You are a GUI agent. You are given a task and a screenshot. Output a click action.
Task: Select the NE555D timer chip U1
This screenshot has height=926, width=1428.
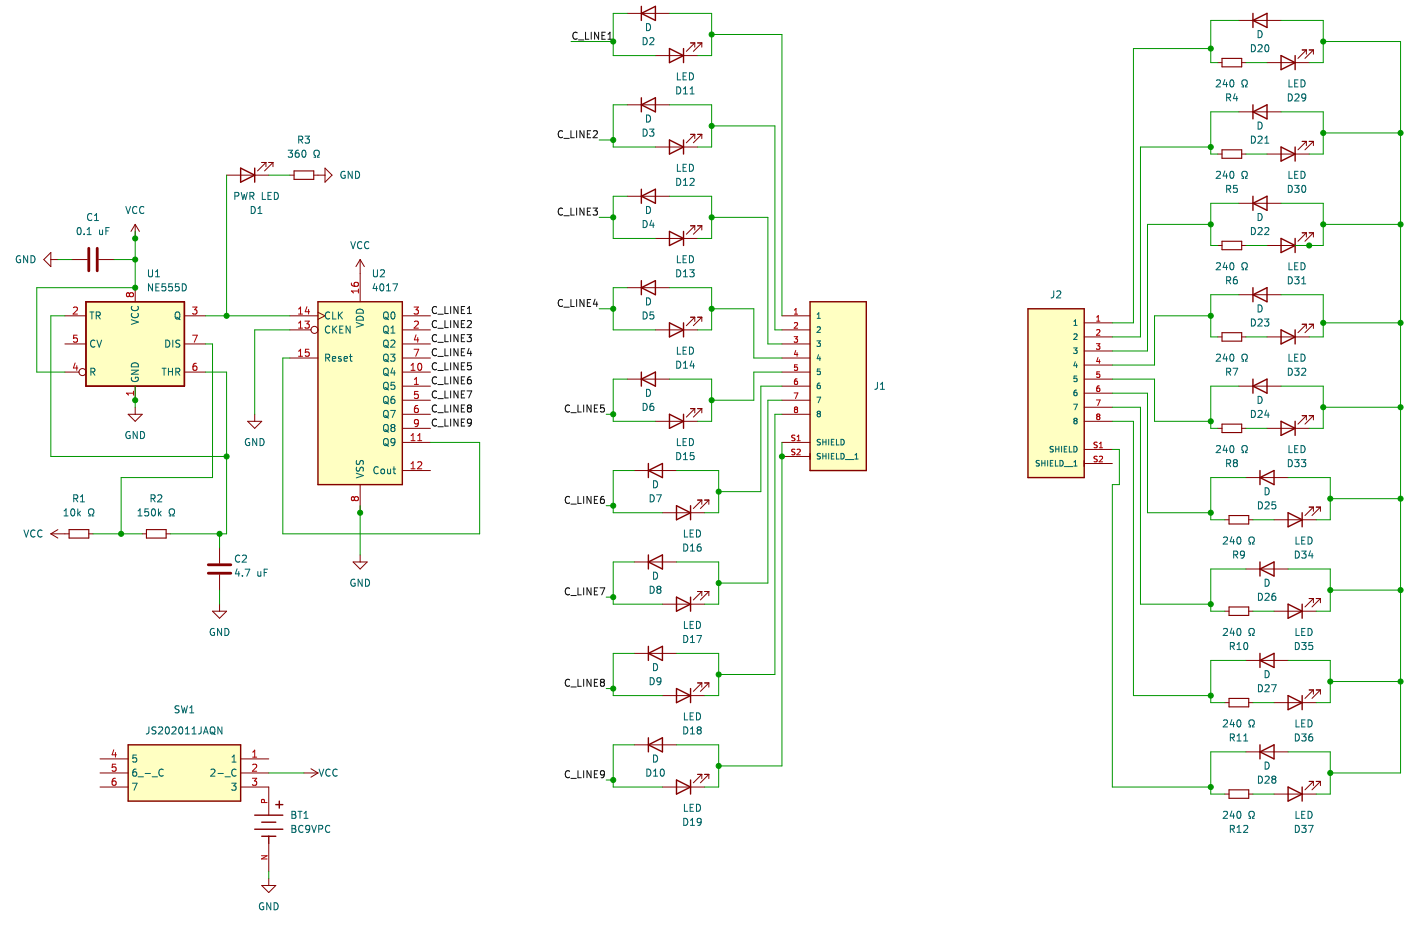pos(134,344)
